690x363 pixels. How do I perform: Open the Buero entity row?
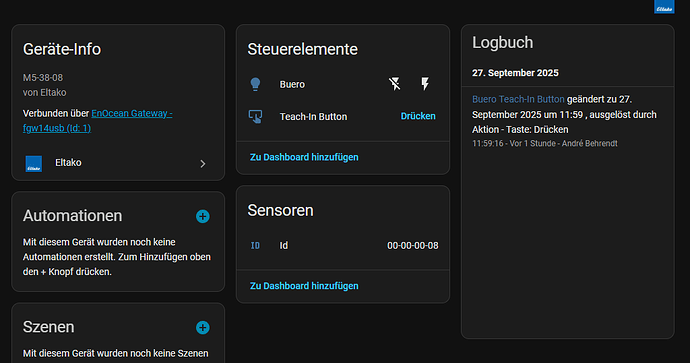343,84
